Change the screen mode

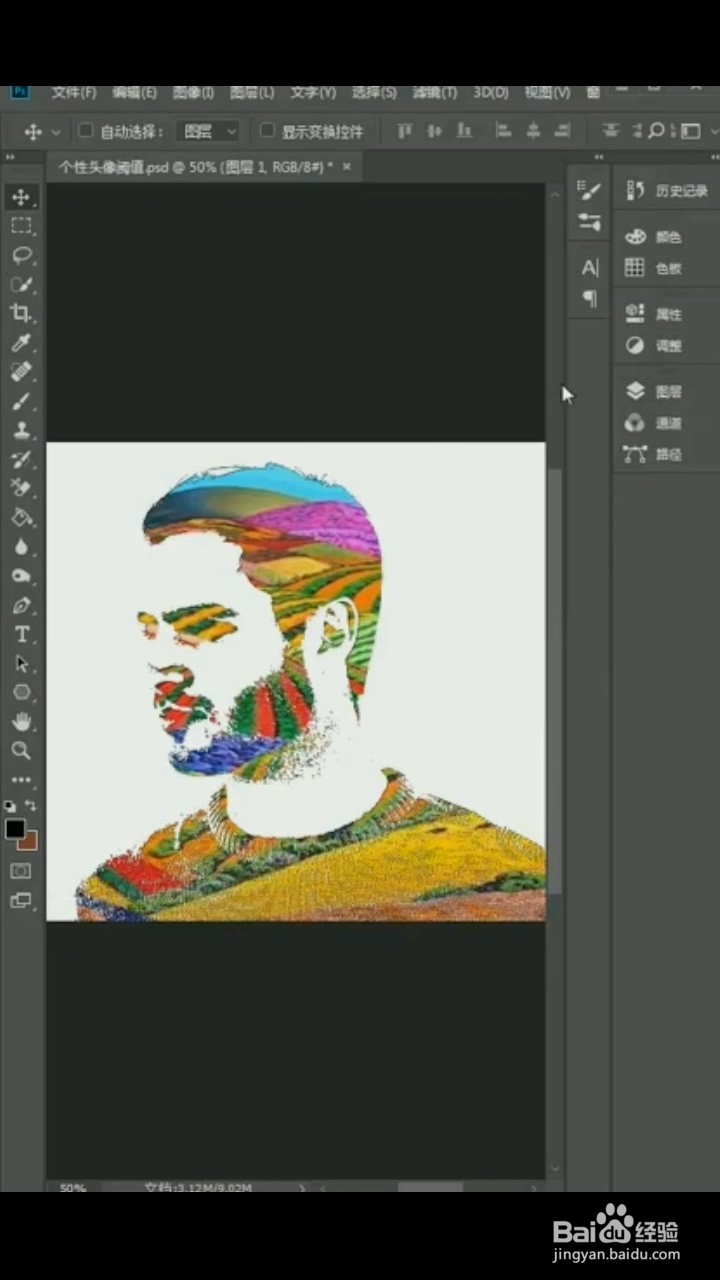pyautogui.click(x=21, y=900)
